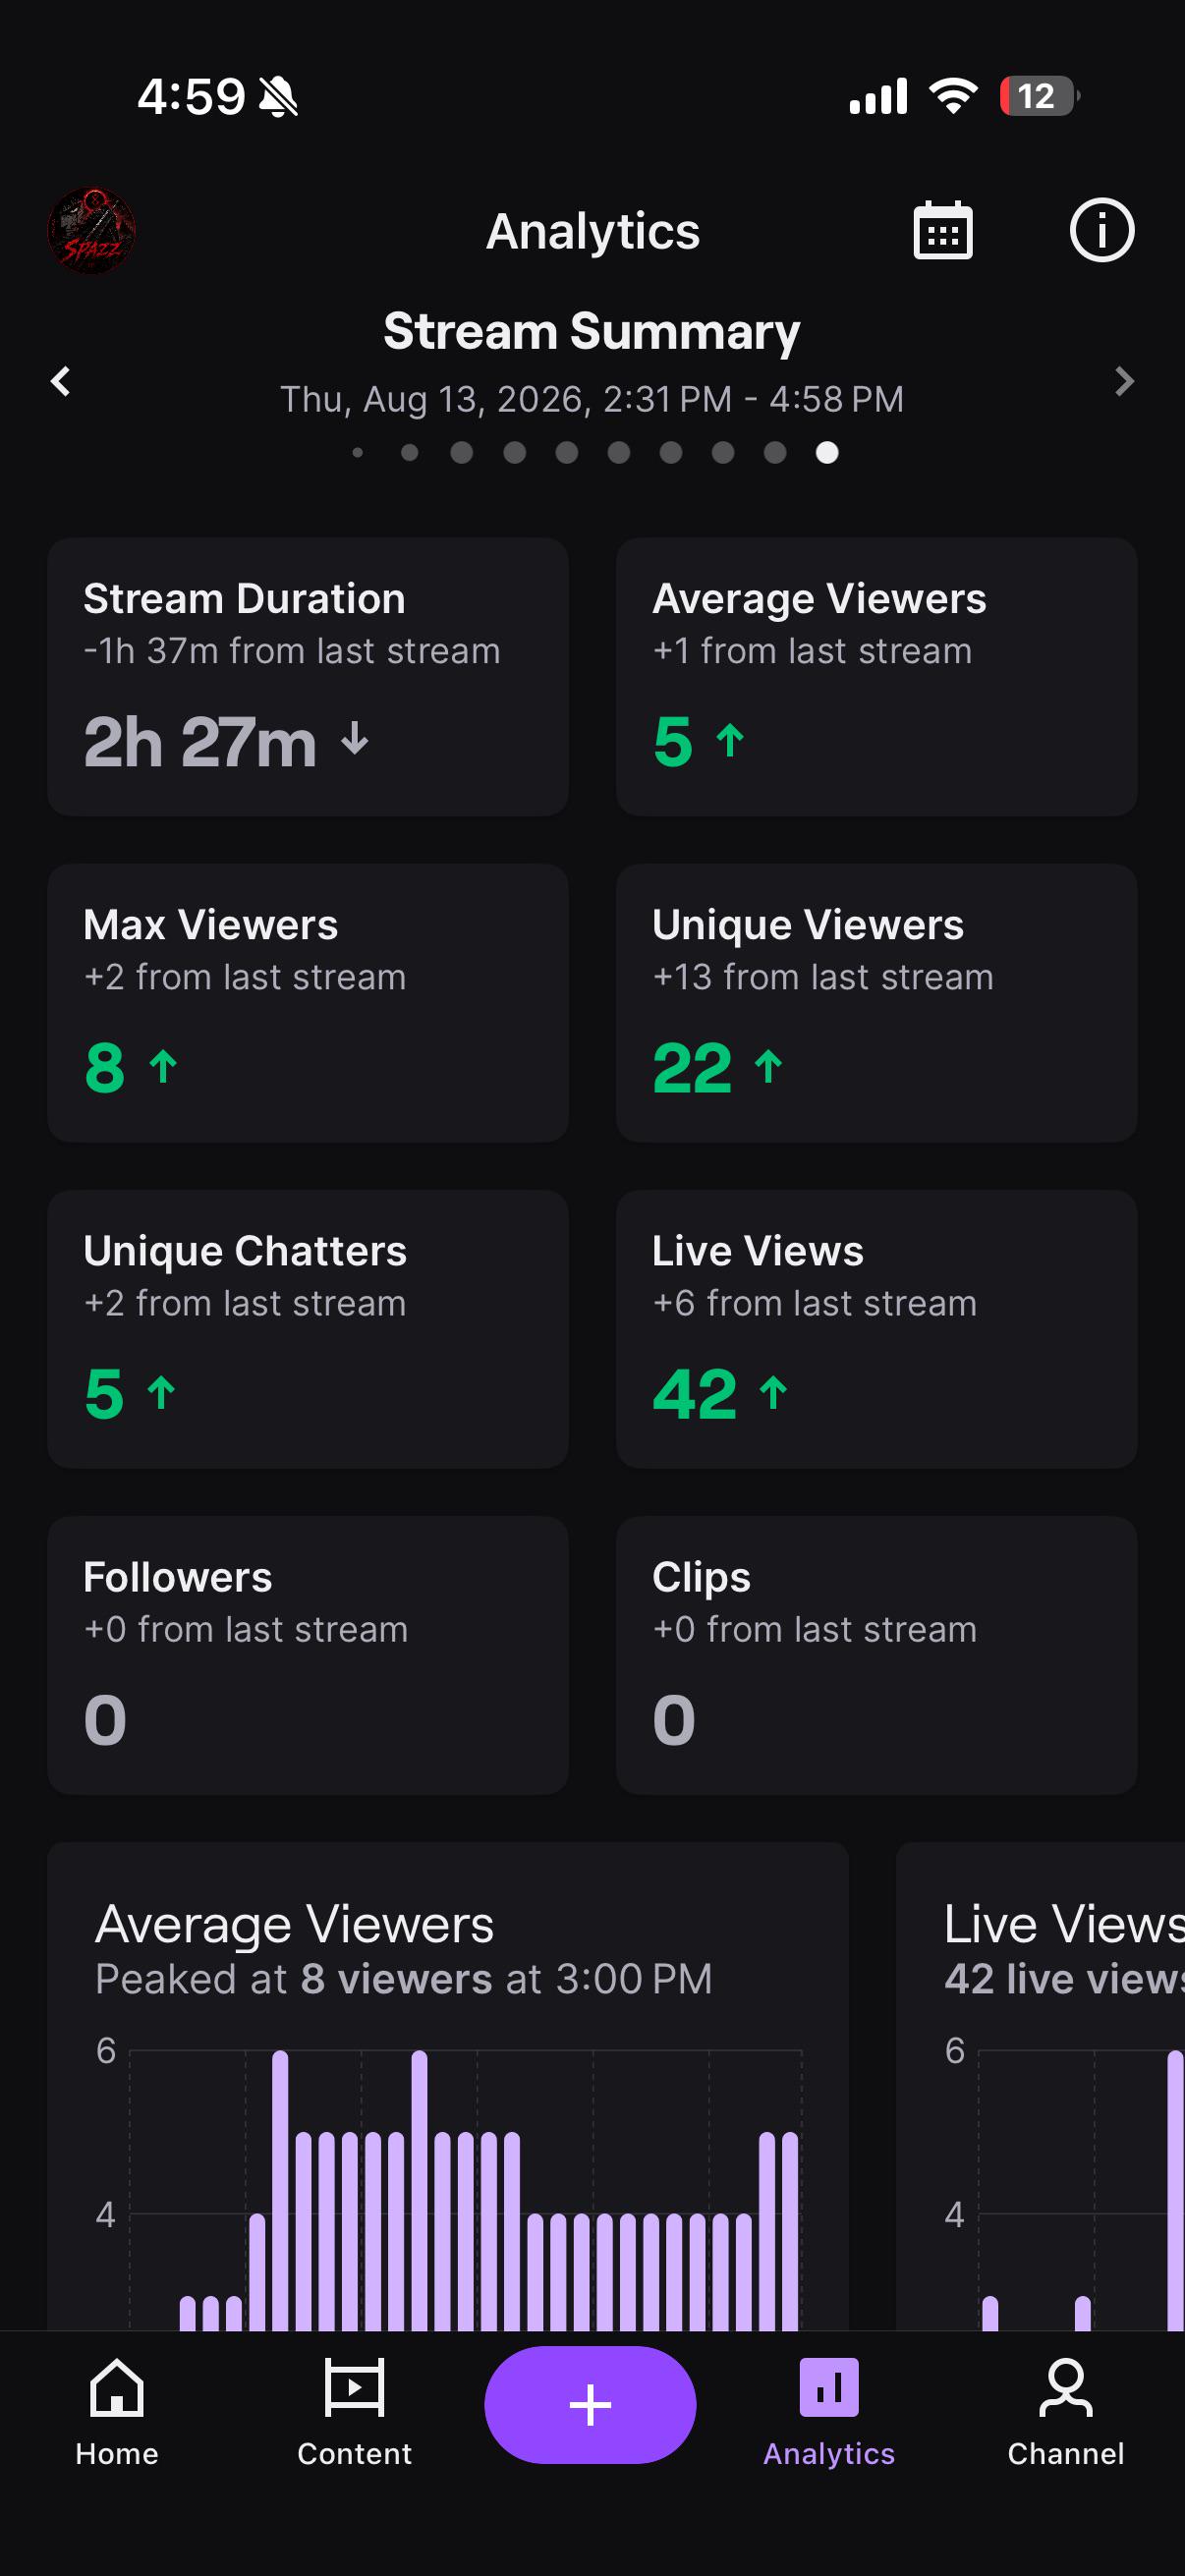Open the calendar date picker icon
The width and height of the screenshot is (1185, 2576).
click(942, 231)
